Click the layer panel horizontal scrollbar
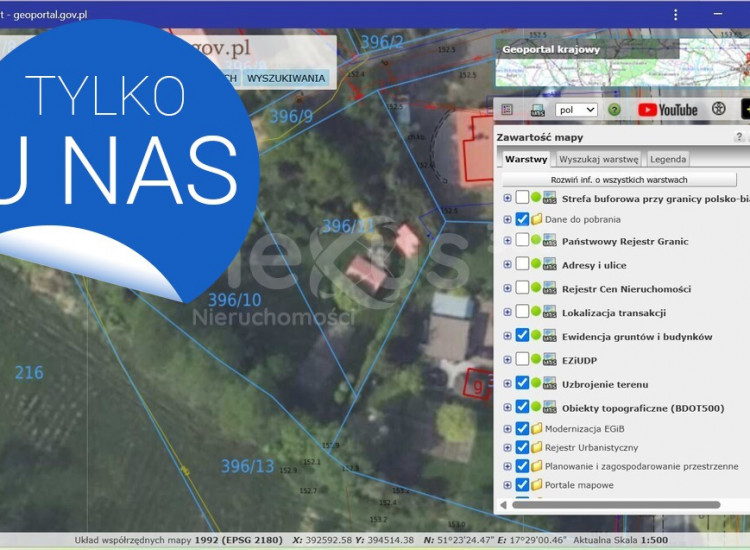The image size is (750, 550). point(616,505)
